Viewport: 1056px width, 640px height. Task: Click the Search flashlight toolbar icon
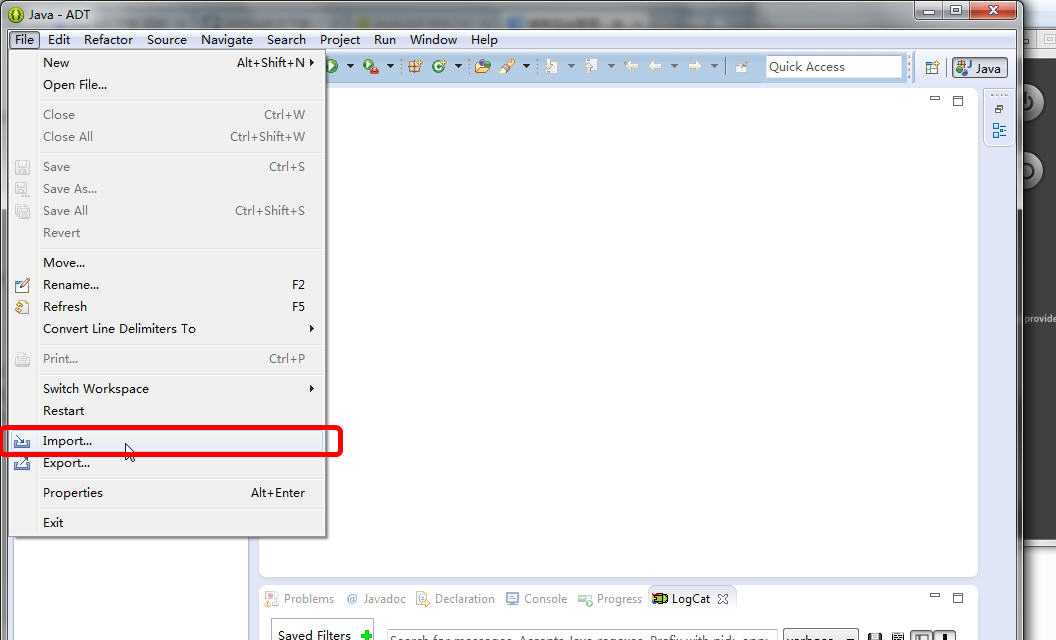coord(508,66)
